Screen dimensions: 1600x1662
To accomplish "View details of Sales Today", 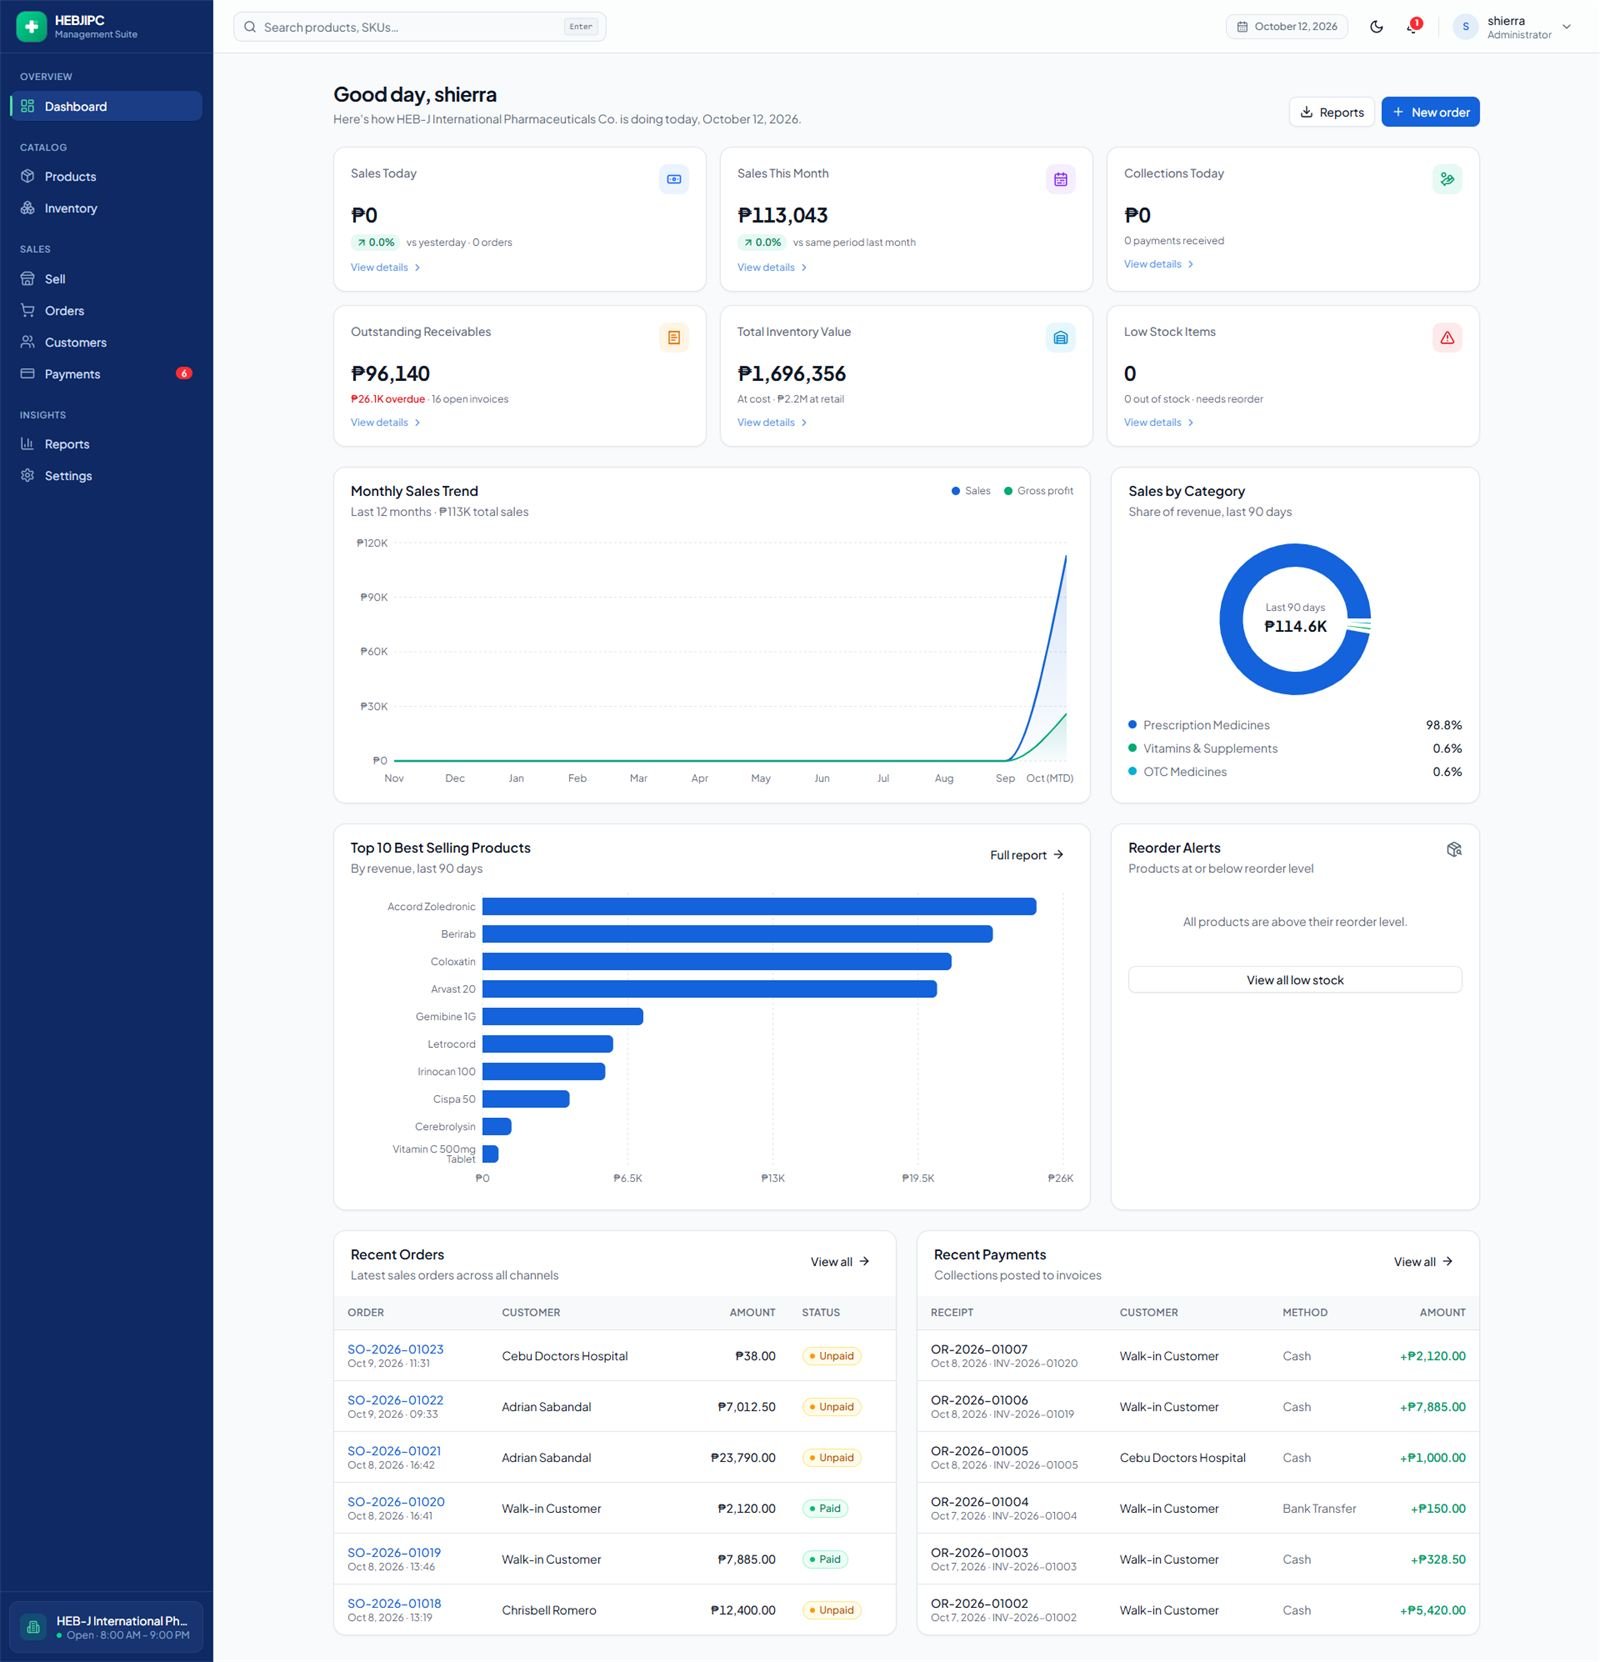I will (x=385, y=267).
